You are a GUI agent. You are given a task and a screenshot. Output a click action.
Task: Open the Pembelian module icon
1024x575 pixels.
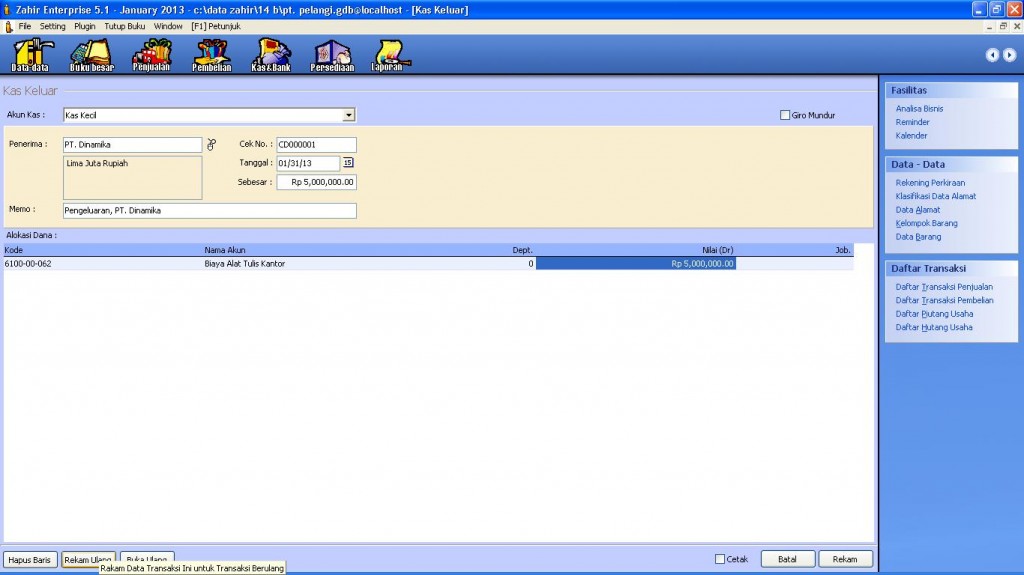(x=211, y=55)
